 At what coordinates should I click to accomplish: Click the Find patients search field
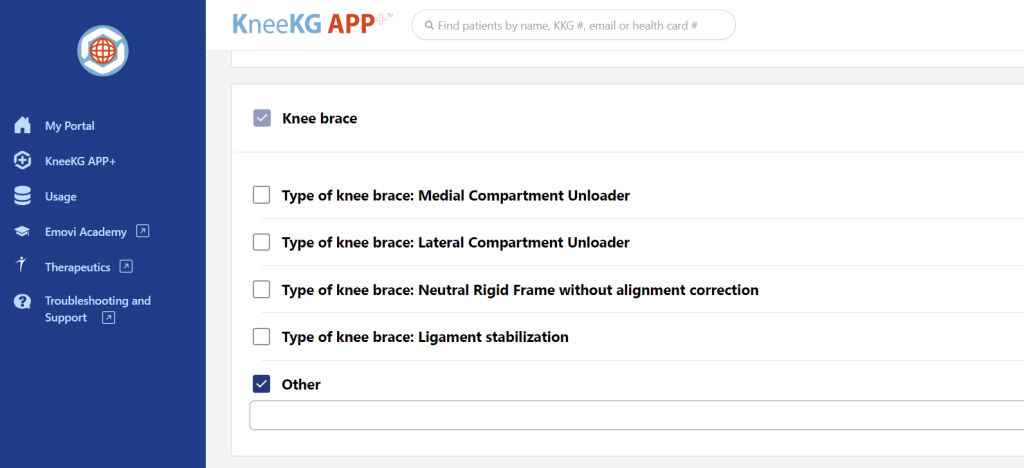573,25
